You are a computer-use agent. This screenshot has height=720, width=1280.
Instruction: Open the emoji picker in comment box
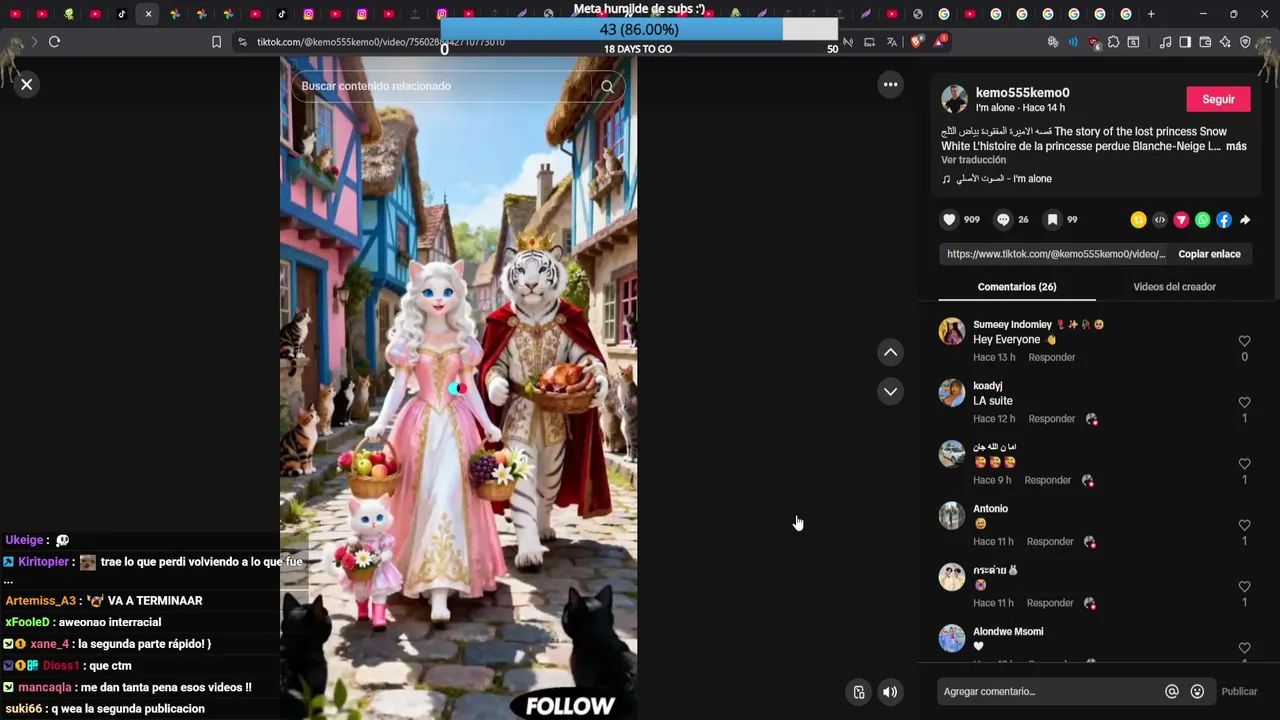coord(1197,692)
